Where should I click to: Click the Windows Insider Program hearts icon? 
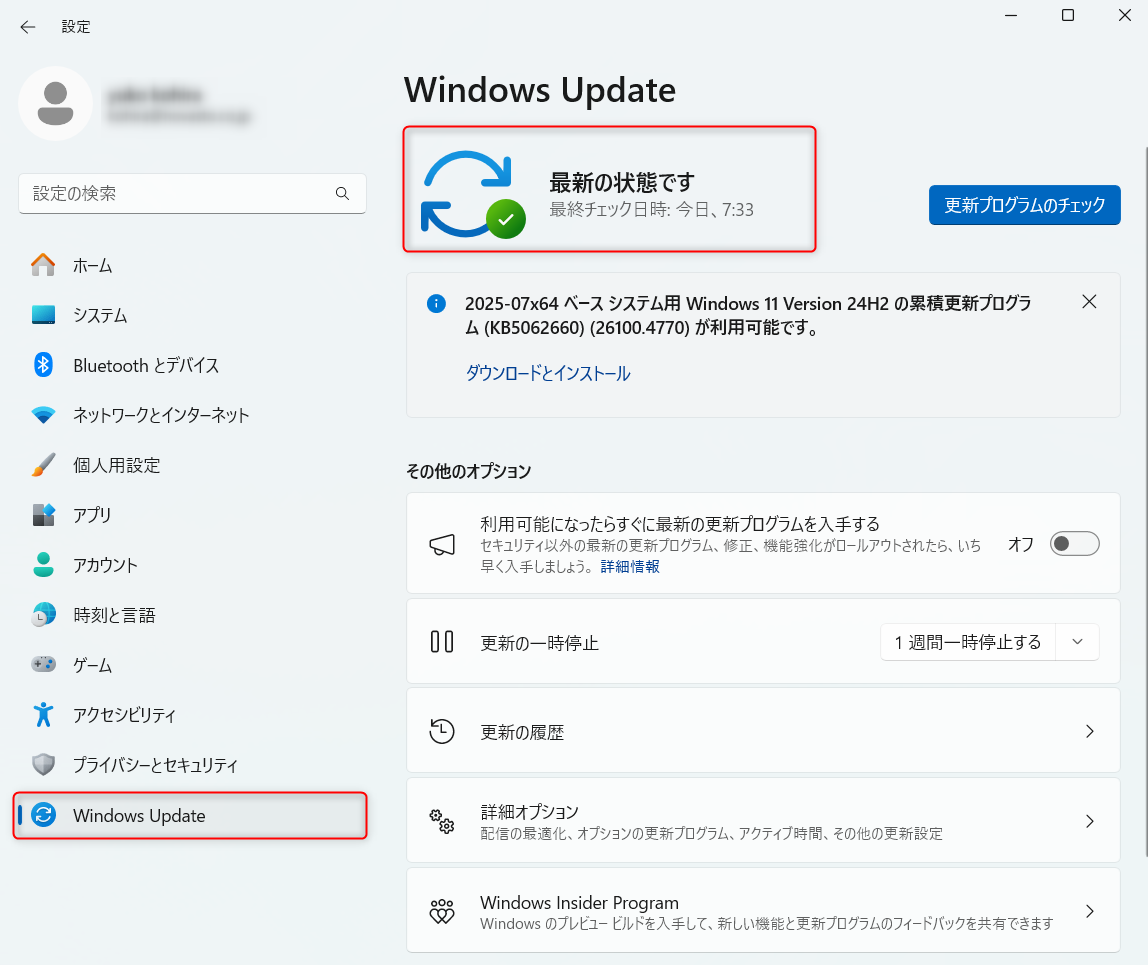coord(442,912)
